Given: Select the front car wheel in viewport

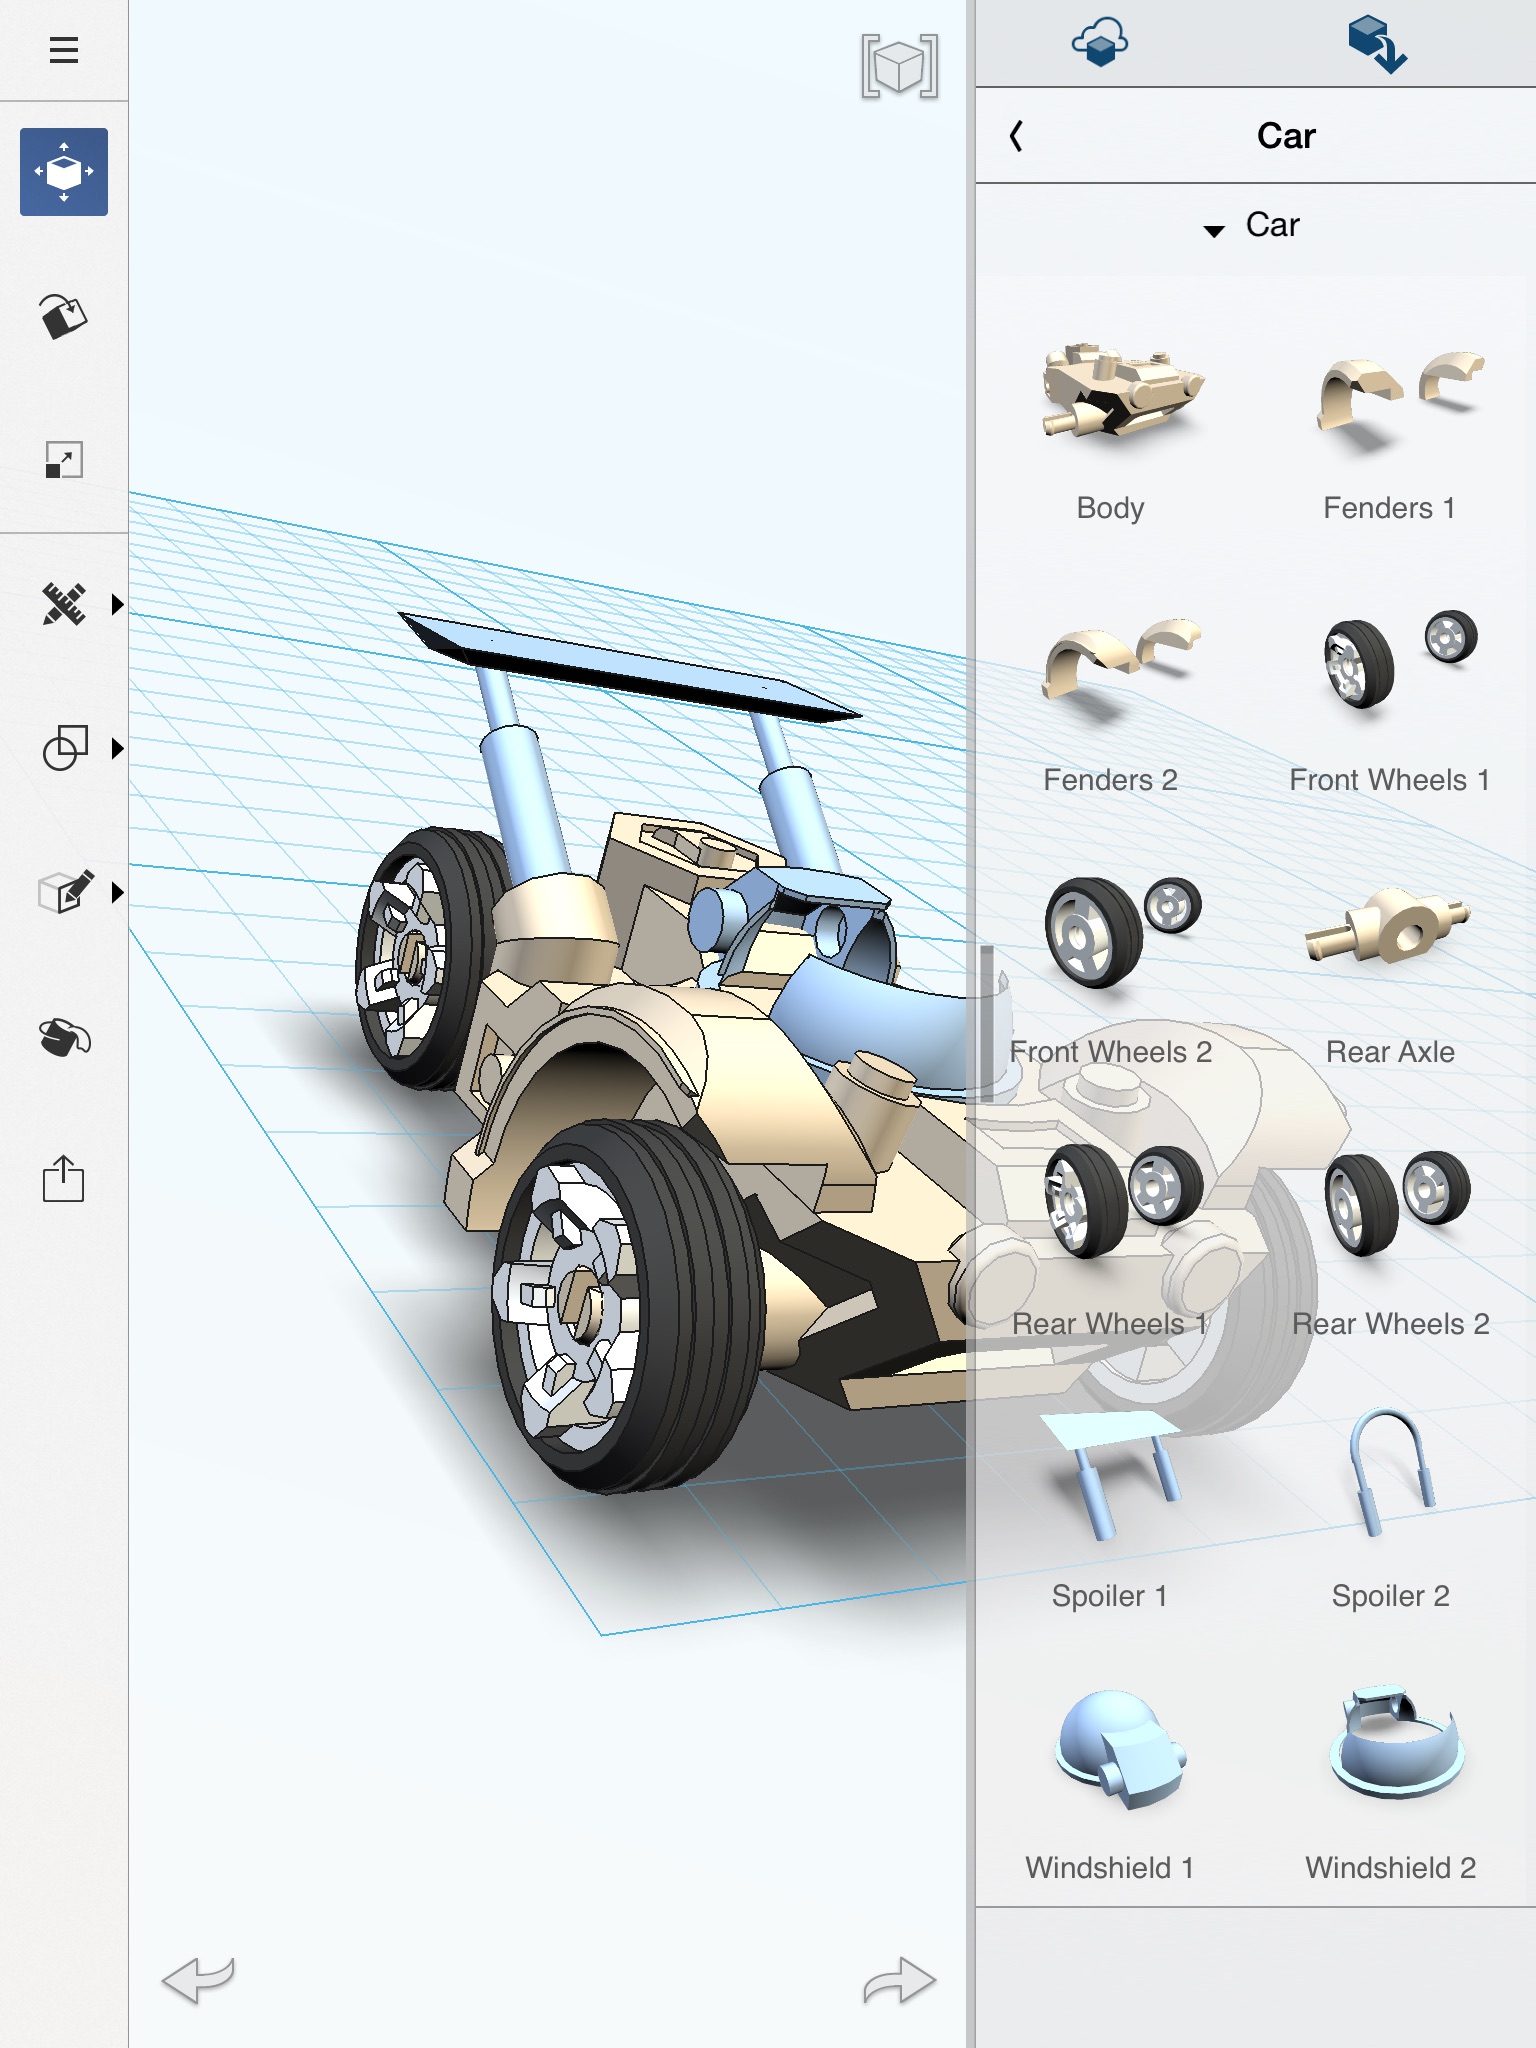Looking at the screenshot, I should point(628,1306).
